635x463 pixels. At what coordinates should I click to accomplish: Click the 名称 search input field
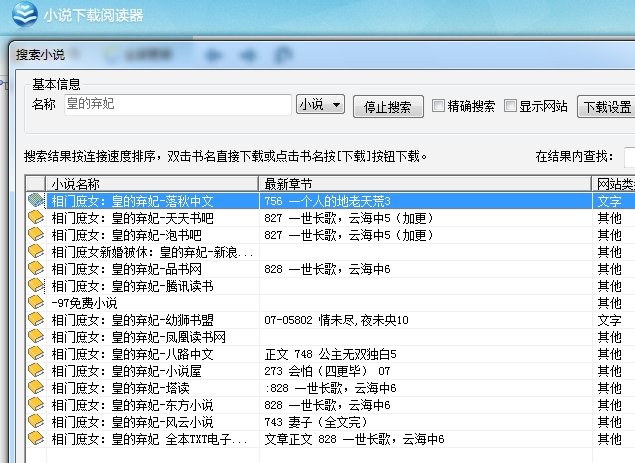[177, 105]
